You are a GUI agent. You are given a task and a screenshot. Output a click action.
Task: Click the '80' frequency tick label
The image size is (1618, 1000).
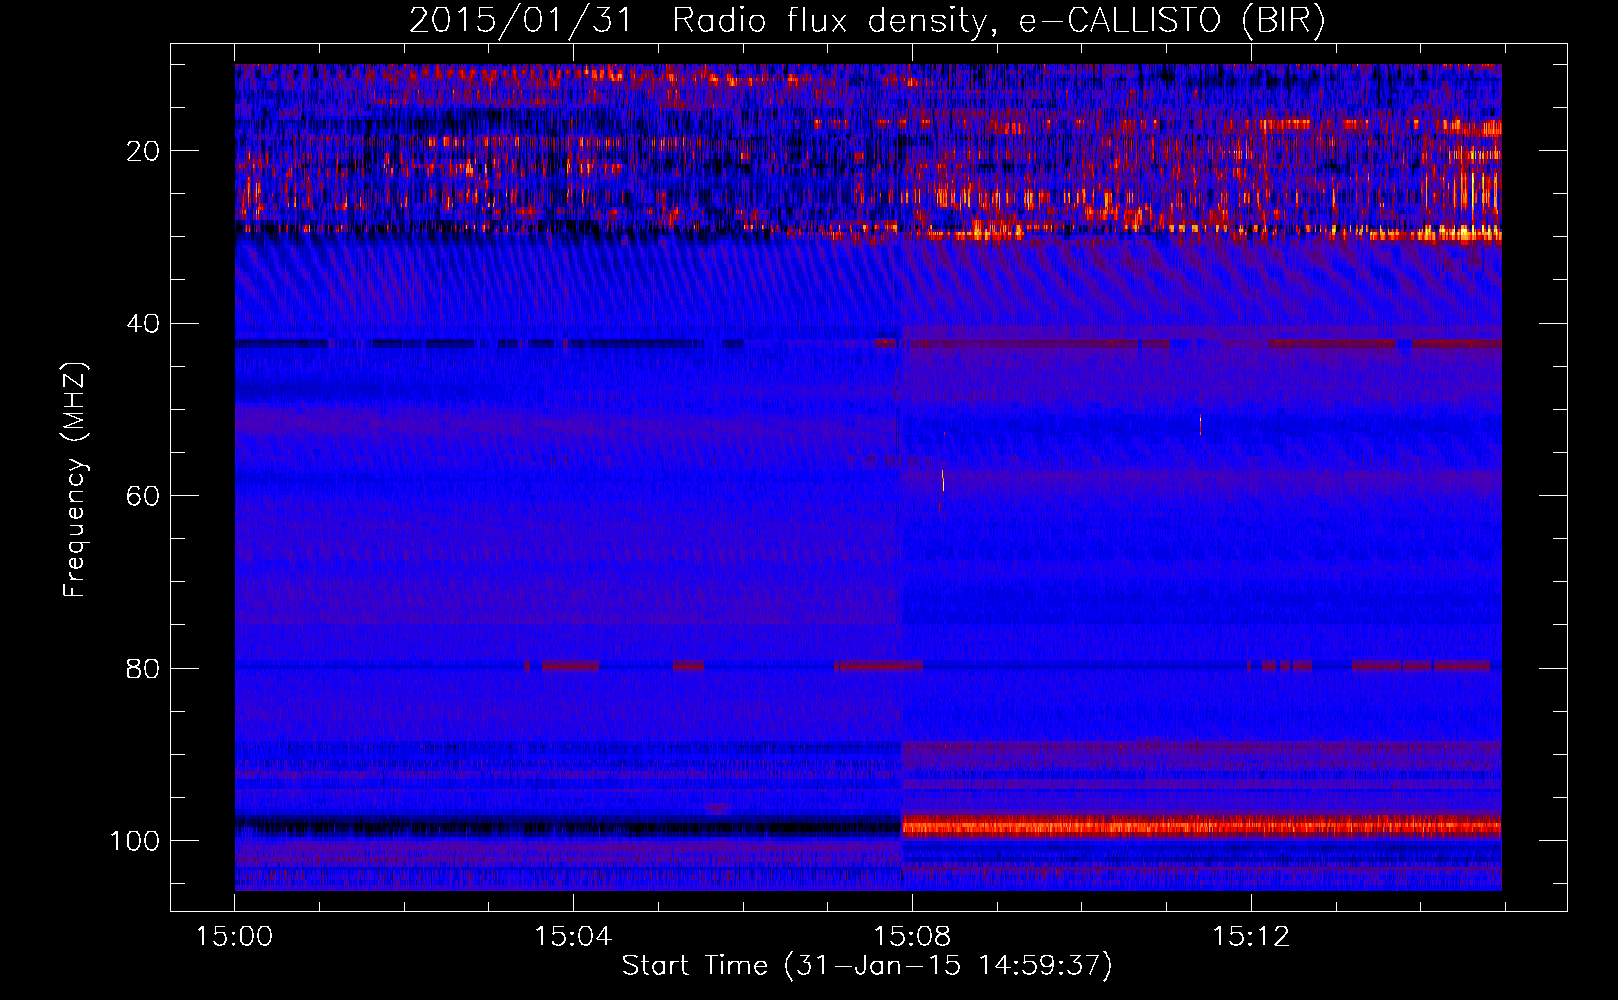pos(143,668)
